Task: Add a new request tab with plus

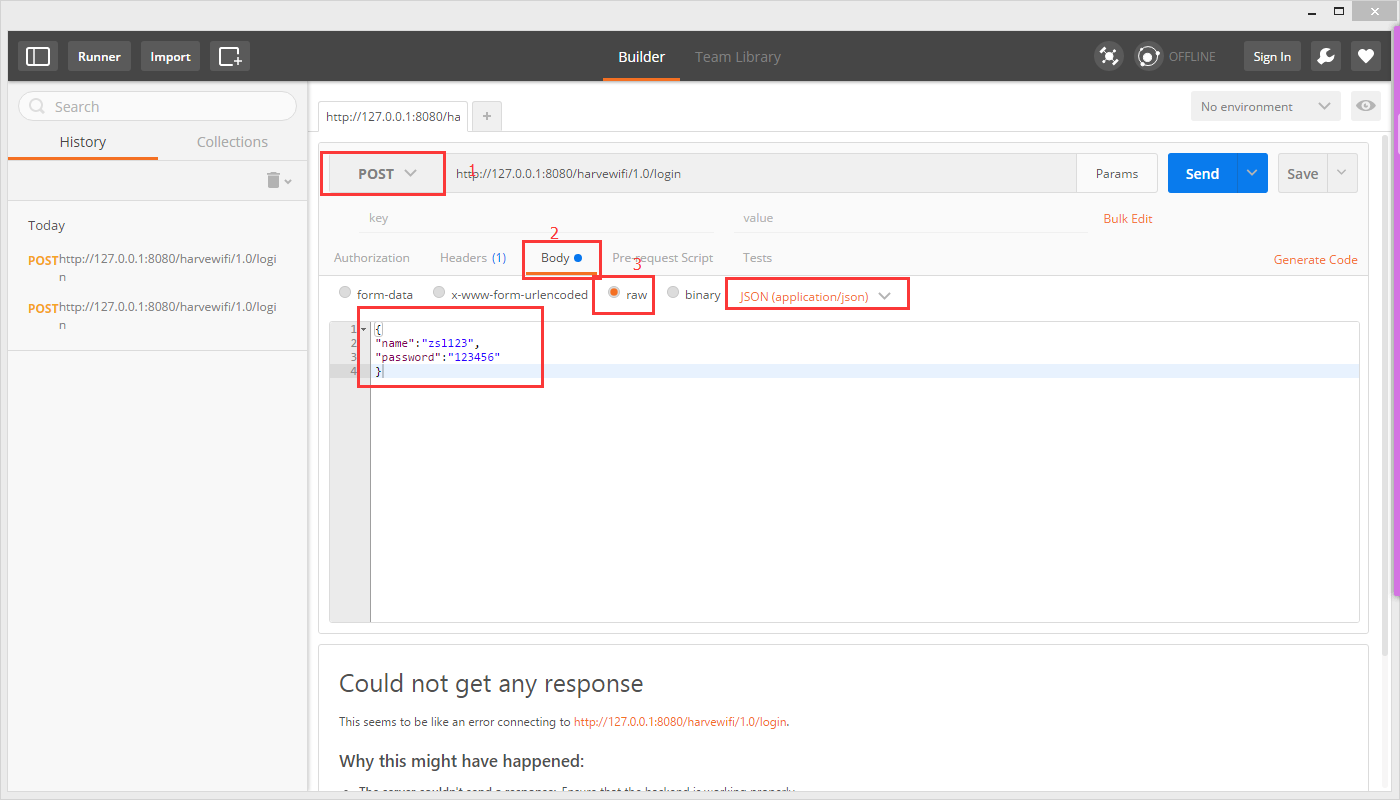Action: pyautogui.click(x=487, y=116)
